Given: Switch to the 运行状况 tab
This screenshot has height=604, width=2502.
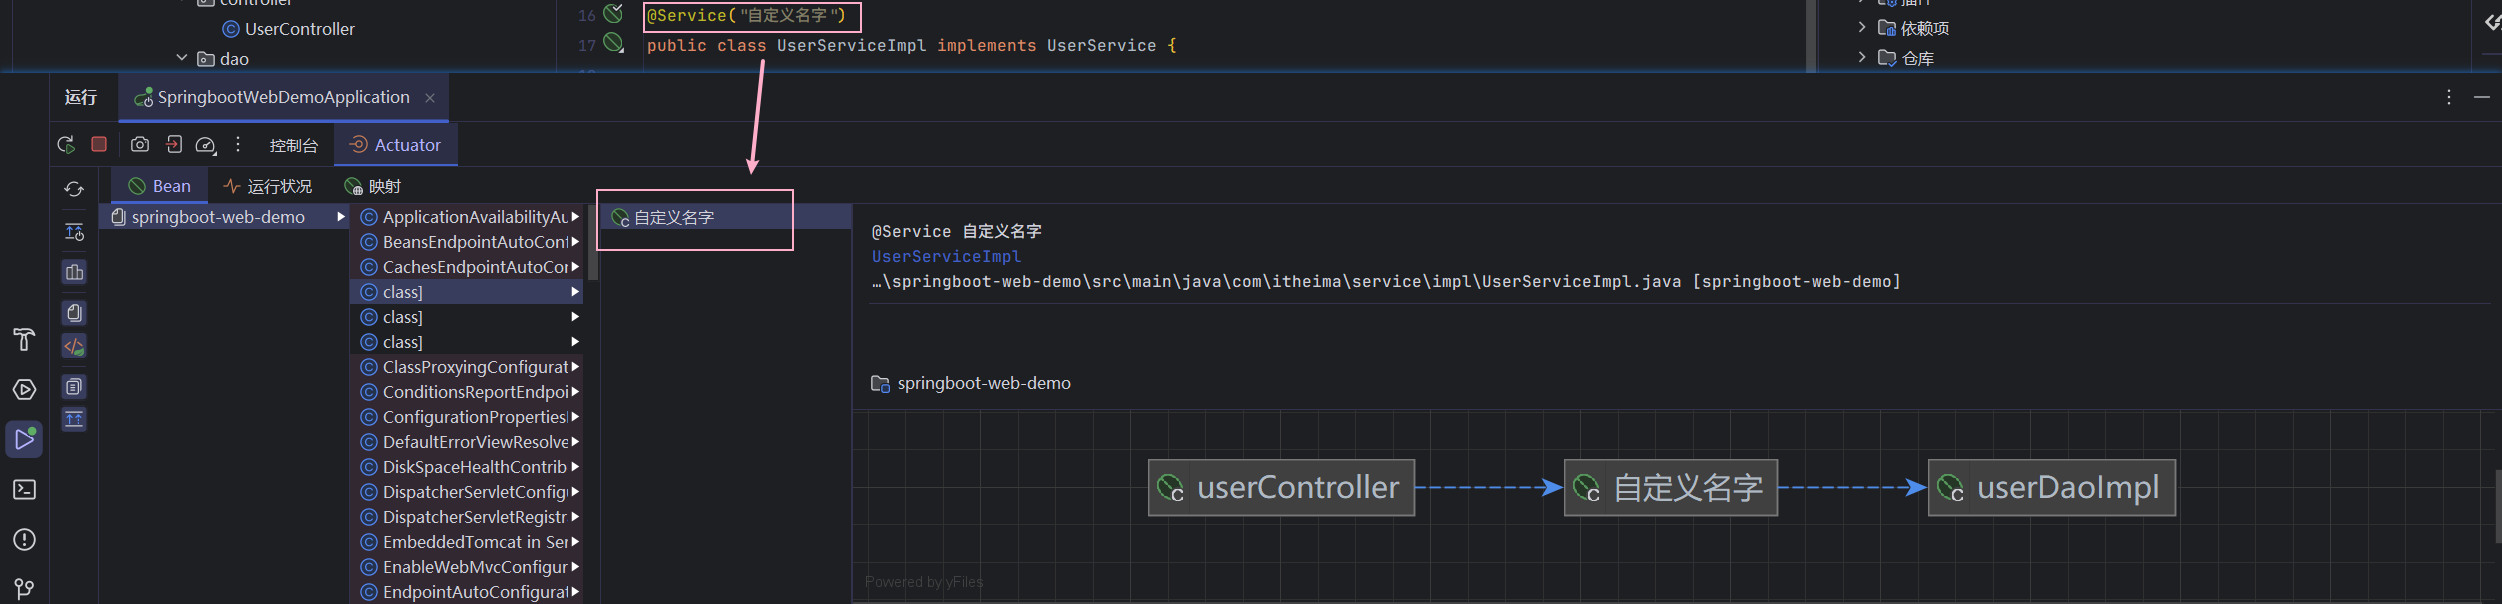Looking at the screenshot, I should 268,187.
